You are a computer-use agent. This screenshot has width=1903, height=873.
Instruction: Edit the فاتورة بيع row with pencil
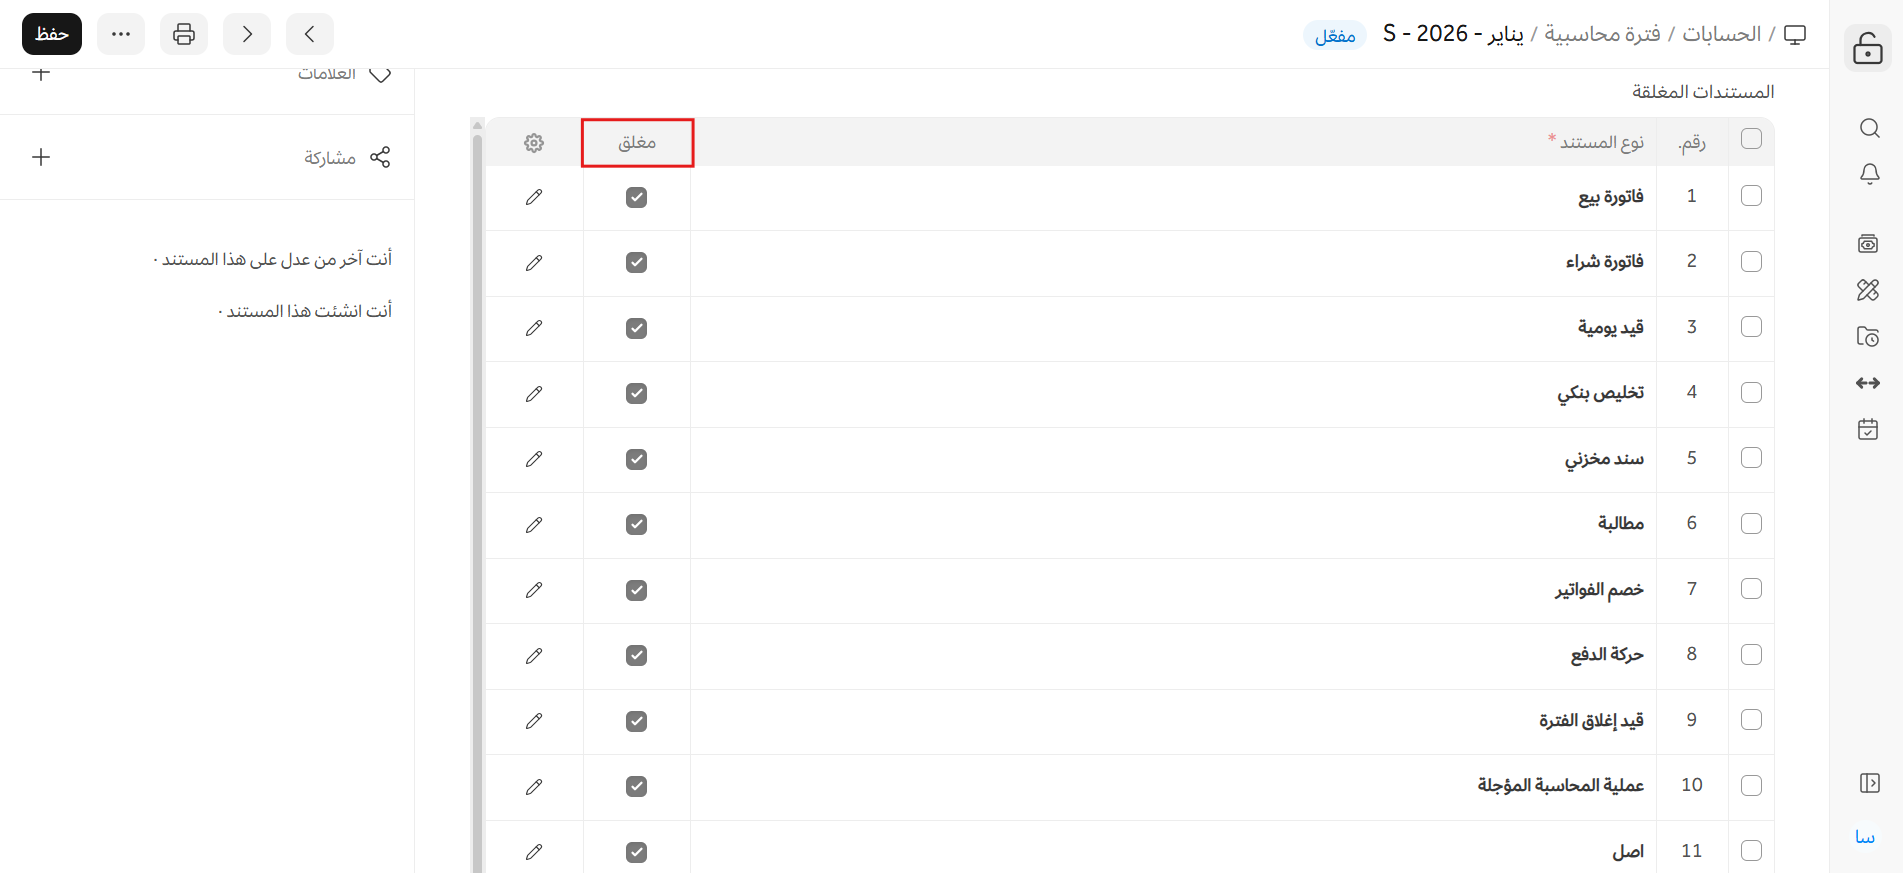click(x=534, y=197)
